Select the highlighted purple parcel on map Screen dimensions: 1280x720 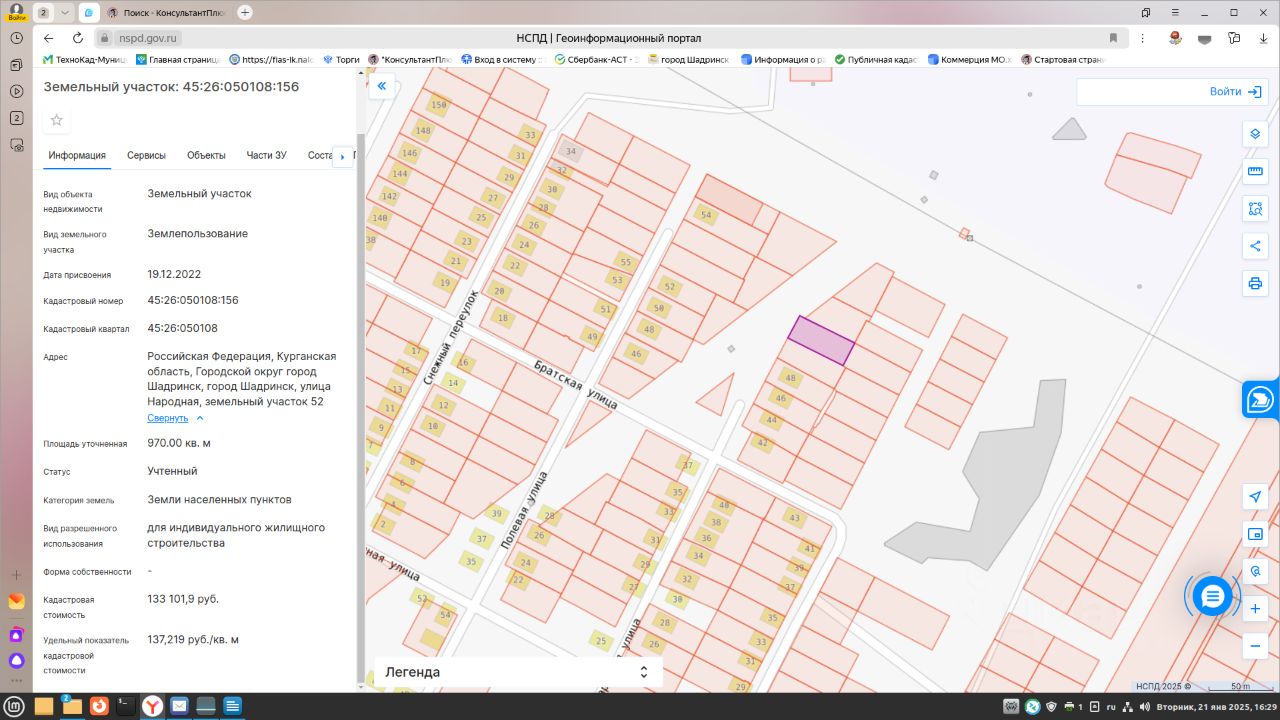[x=821, y=340]
